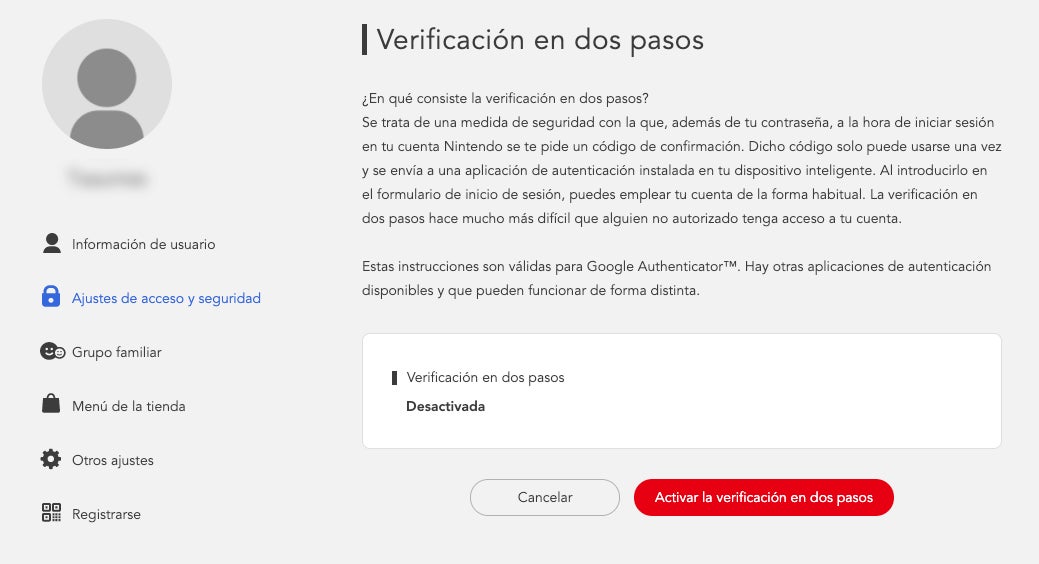The width and height of the screenshot is (1039, 564).
Task: Click the blue padlock security icon
Action: click(x=51, y=297)
